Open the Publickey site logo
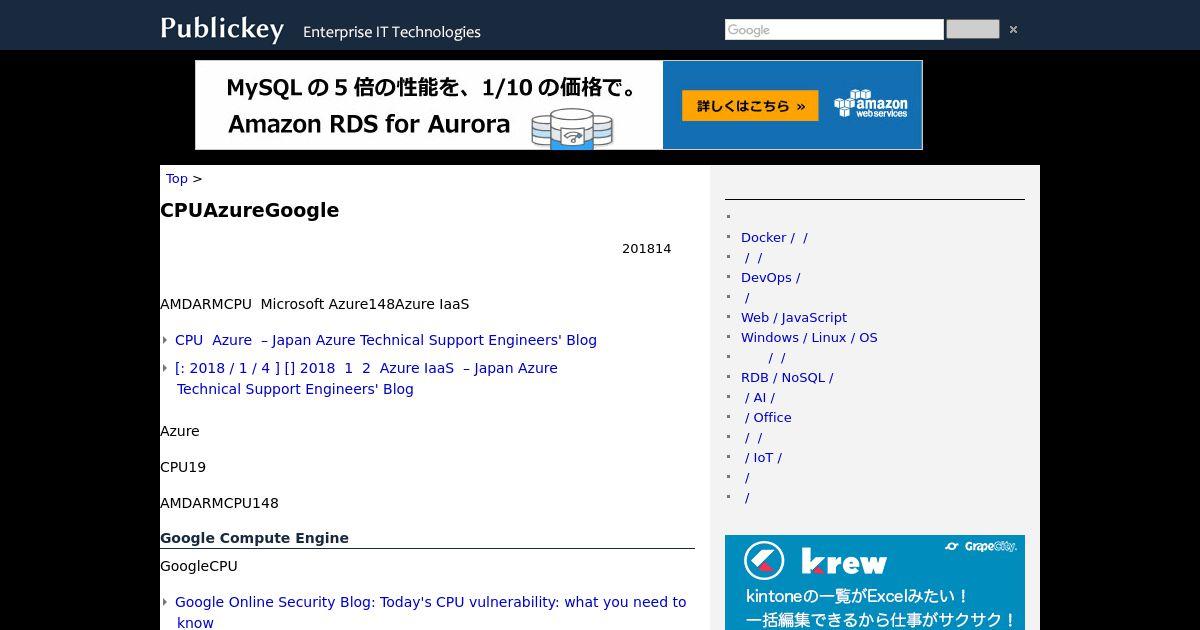 pyautogui.click(x=222, y=29)
